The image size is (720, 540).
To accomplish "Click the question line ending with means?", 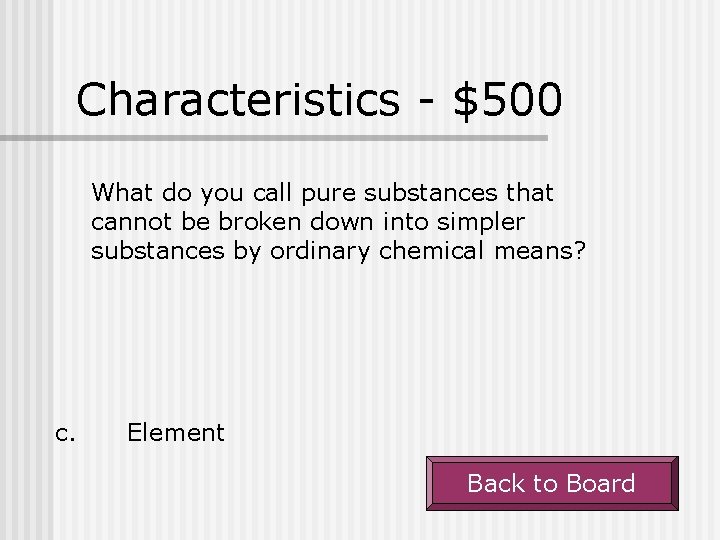I will point(338,252).
